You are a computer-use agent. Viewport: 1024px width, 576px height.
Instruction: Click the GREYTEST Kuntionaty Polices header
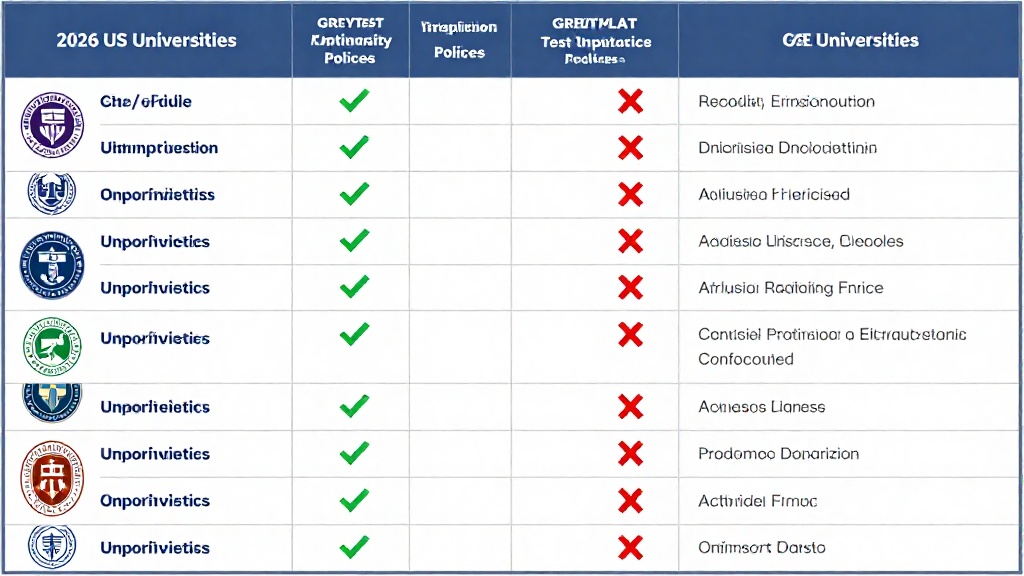[351, 41]
